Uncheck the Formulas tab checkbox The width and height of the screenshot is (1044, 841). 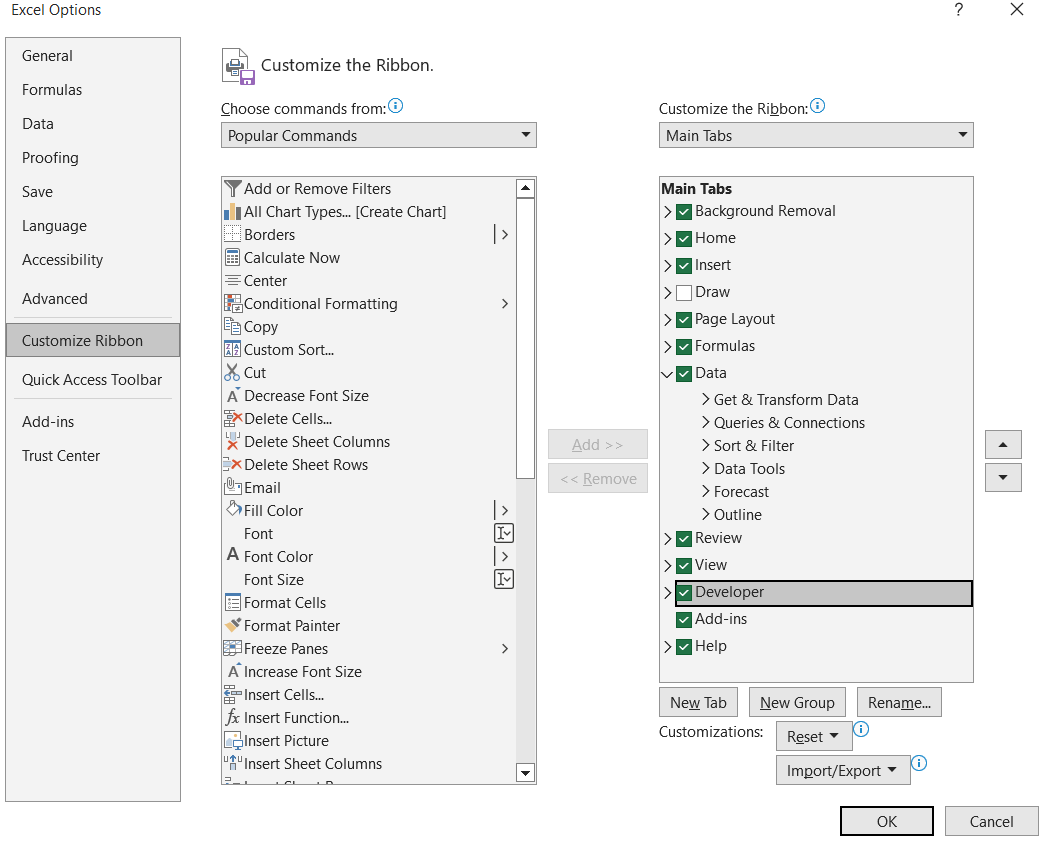point(684,347)
